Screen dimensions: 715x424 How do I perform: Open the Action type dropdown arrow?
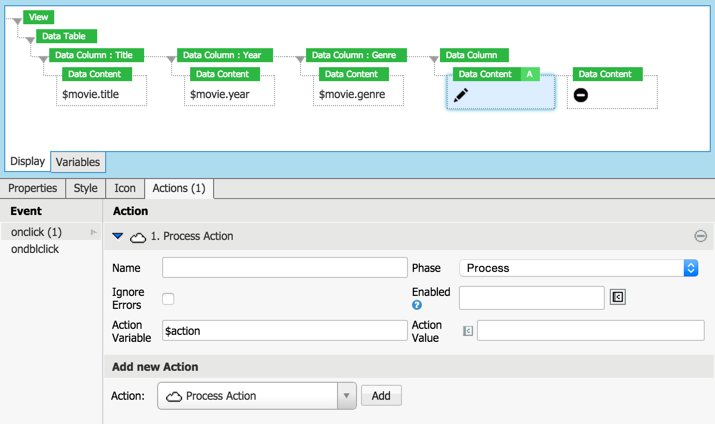pyautogui.click(x=347, y=396)
